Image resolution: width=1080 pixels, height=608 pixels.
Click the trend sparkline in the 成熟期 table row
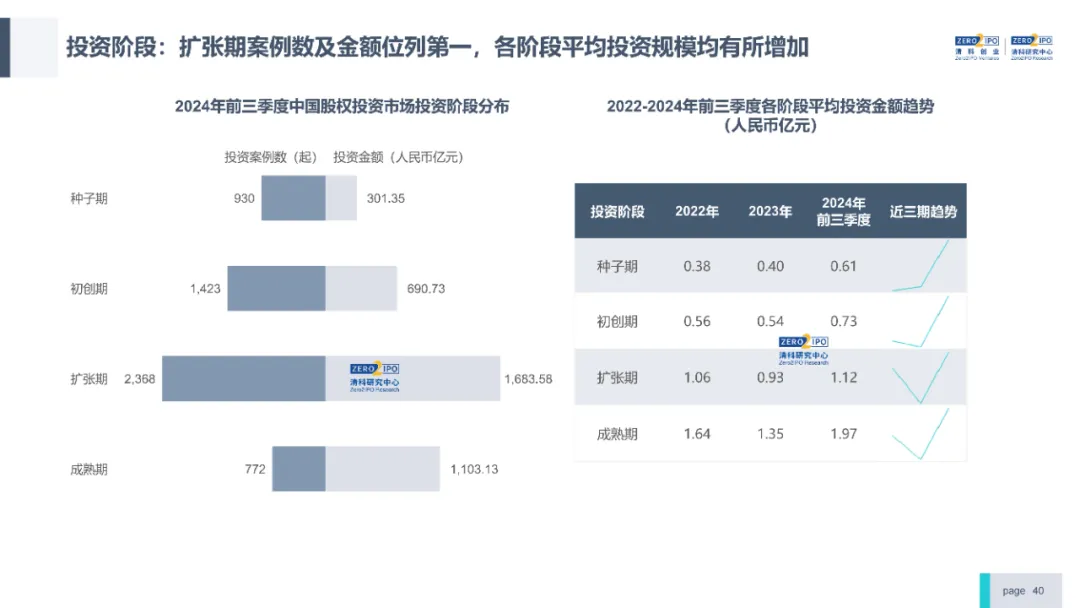click(921, 434)
